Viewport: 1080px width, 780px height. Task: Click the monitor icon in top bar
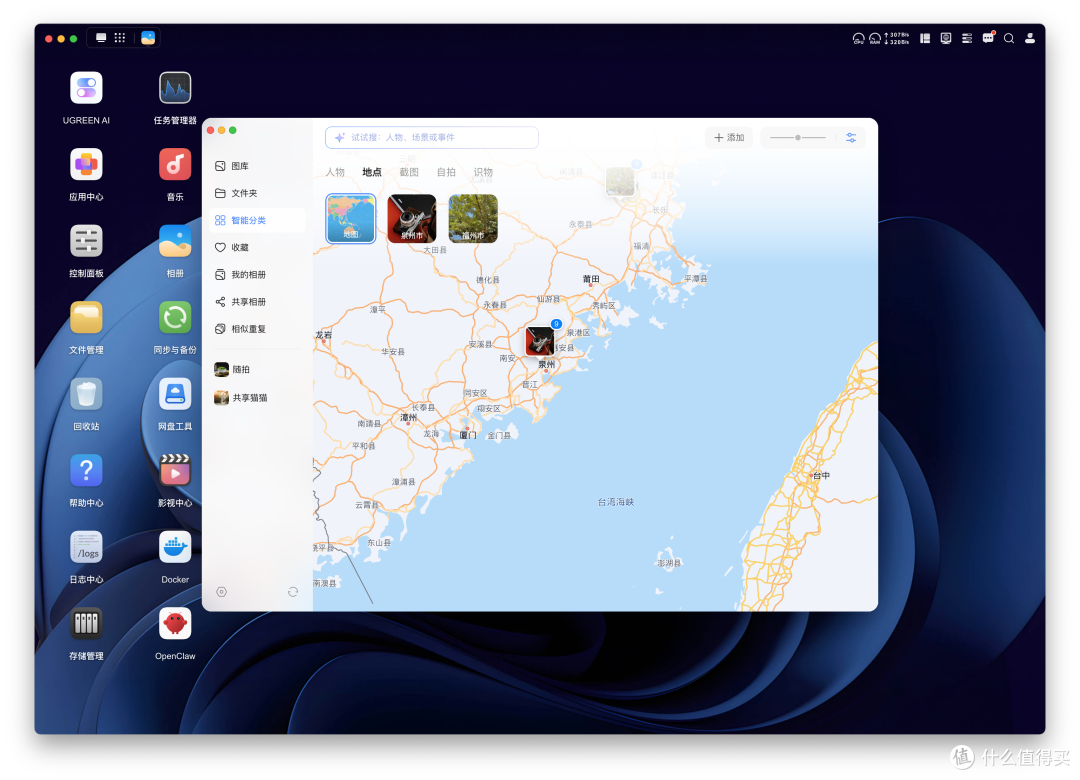tap(946, 39)
